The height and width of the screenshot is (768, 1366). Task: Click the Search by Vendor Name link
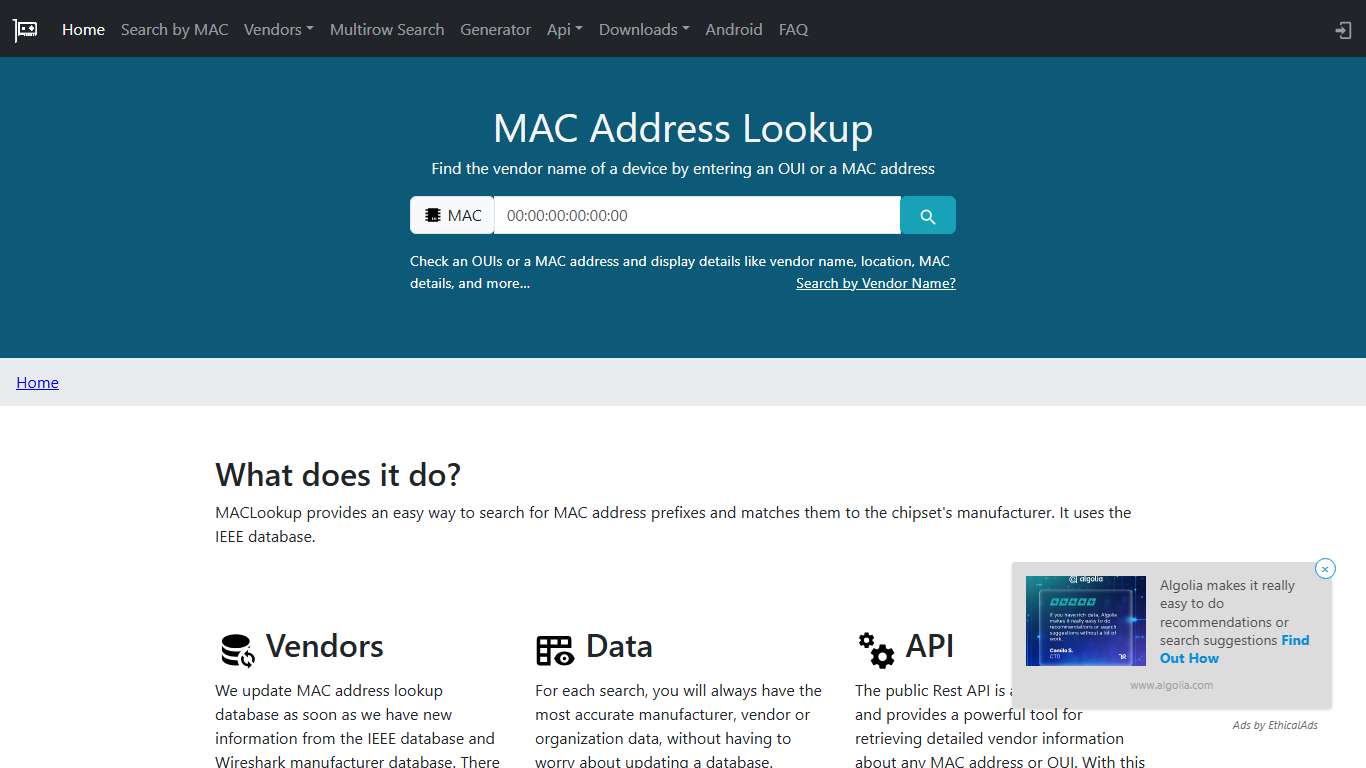(x=876, y=283)
